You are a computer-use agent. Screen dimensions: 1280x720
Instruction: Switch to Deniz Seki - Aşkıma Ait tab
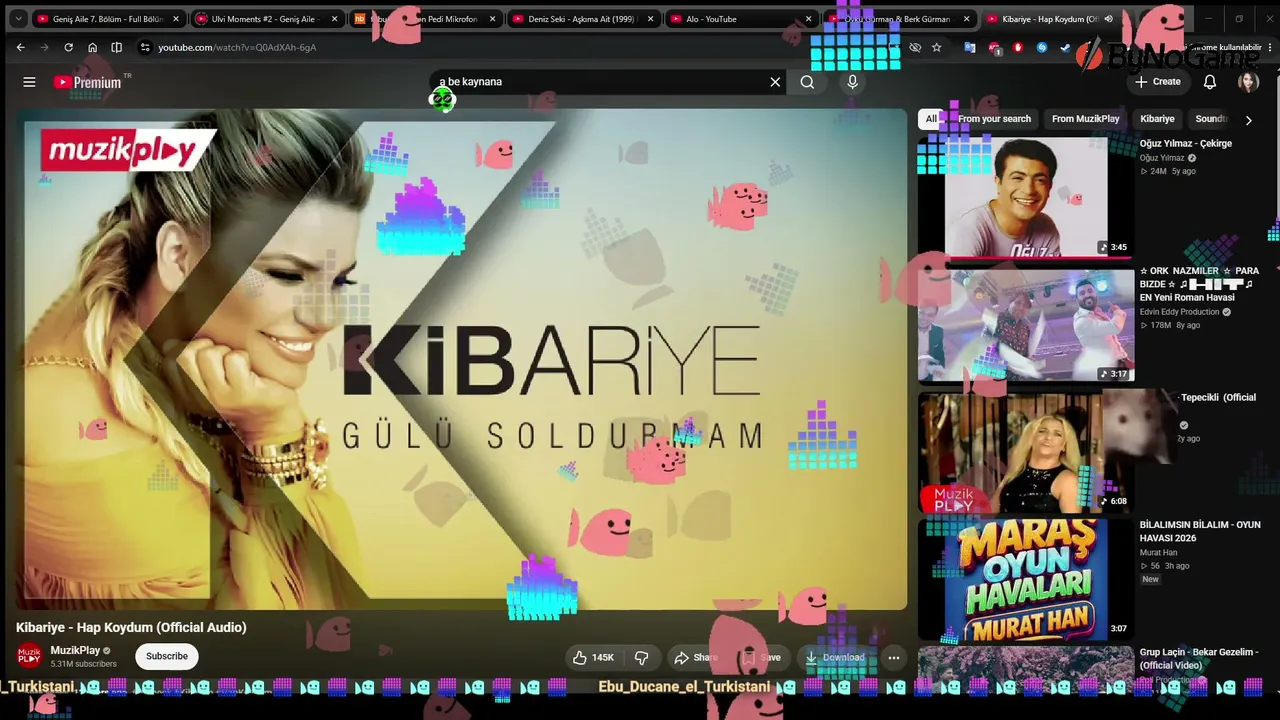tap(582, 19)
